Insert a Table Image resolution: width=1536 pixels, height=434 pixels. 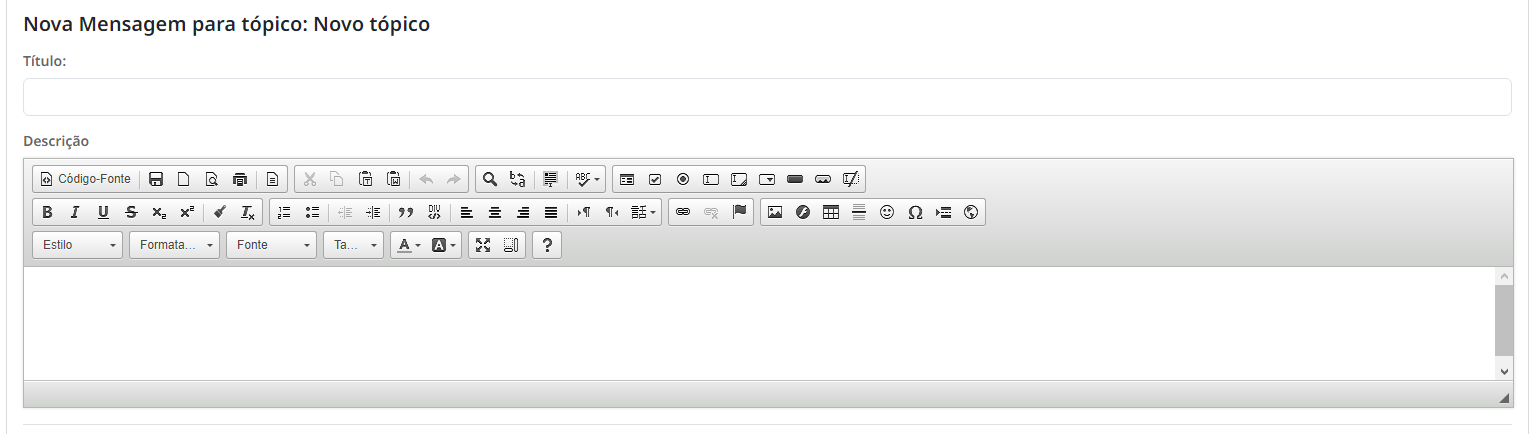(x=831, y=212)
